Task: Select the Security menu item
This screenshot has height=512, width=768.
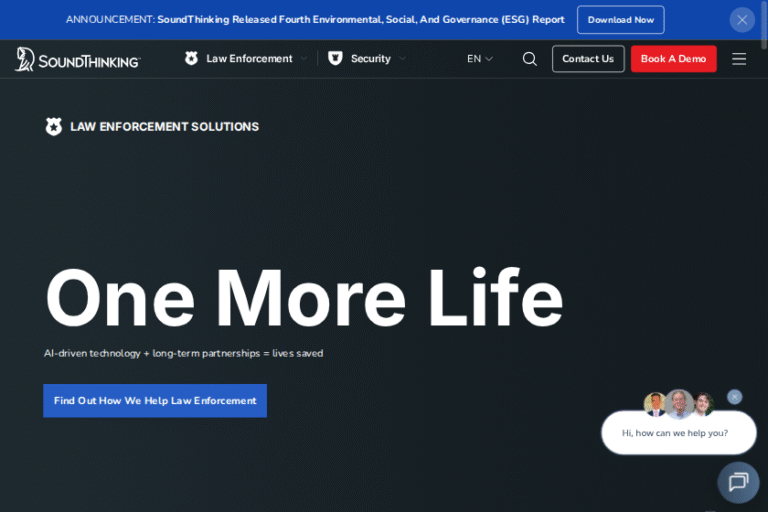Action: (x=370, y=59)
